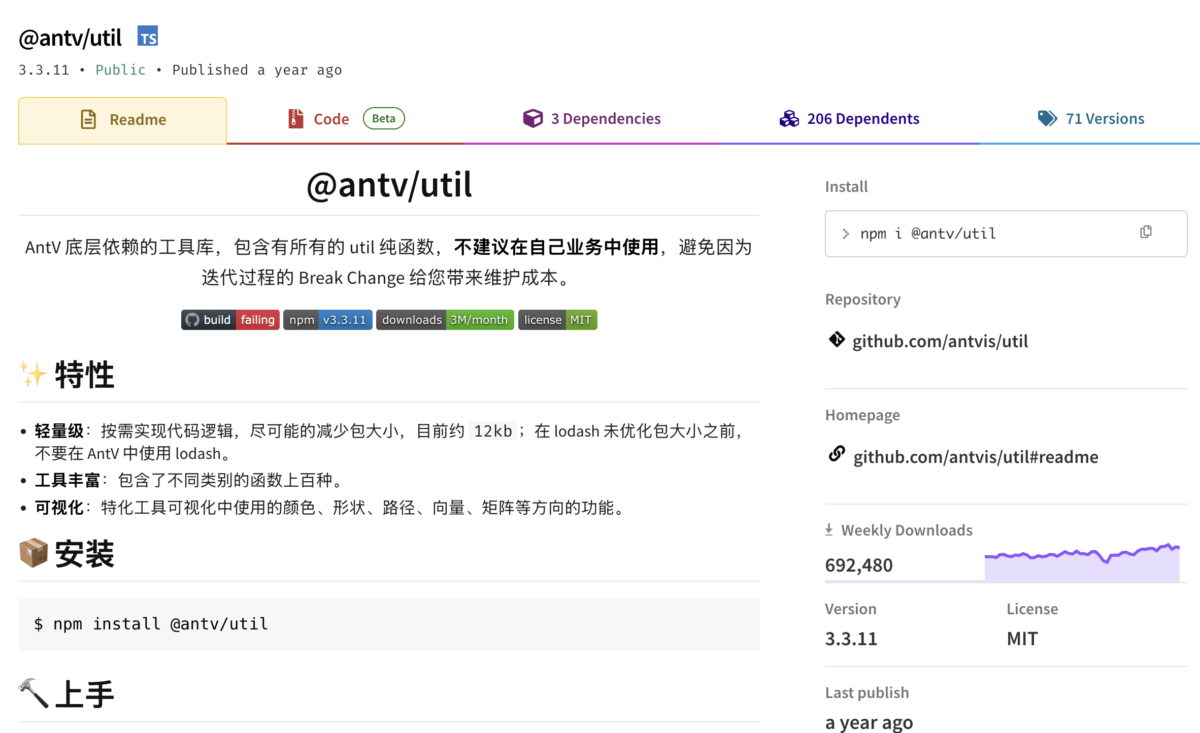Viewport: 1200px width, 733px height.
Task: Click the package box emoji beside 安装
Action: 33,552
